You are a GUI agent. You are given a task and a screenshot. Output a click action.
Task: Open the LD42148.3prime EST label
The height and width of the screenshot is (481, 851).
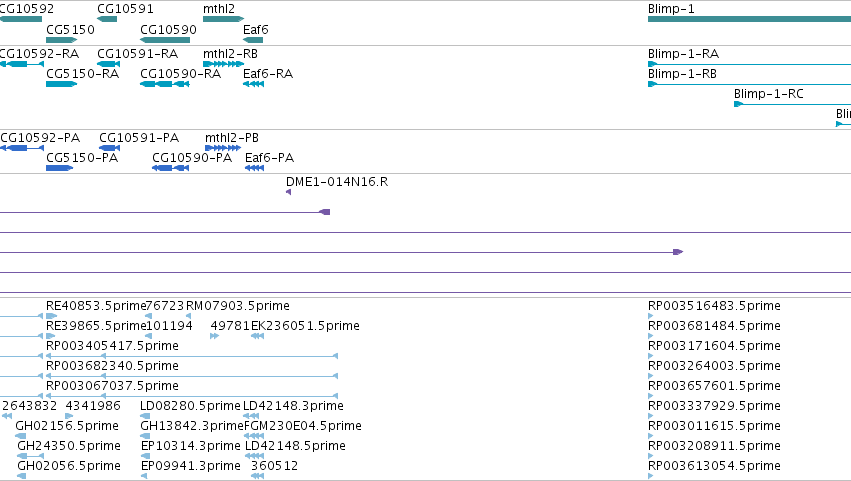tap(293, 406)
